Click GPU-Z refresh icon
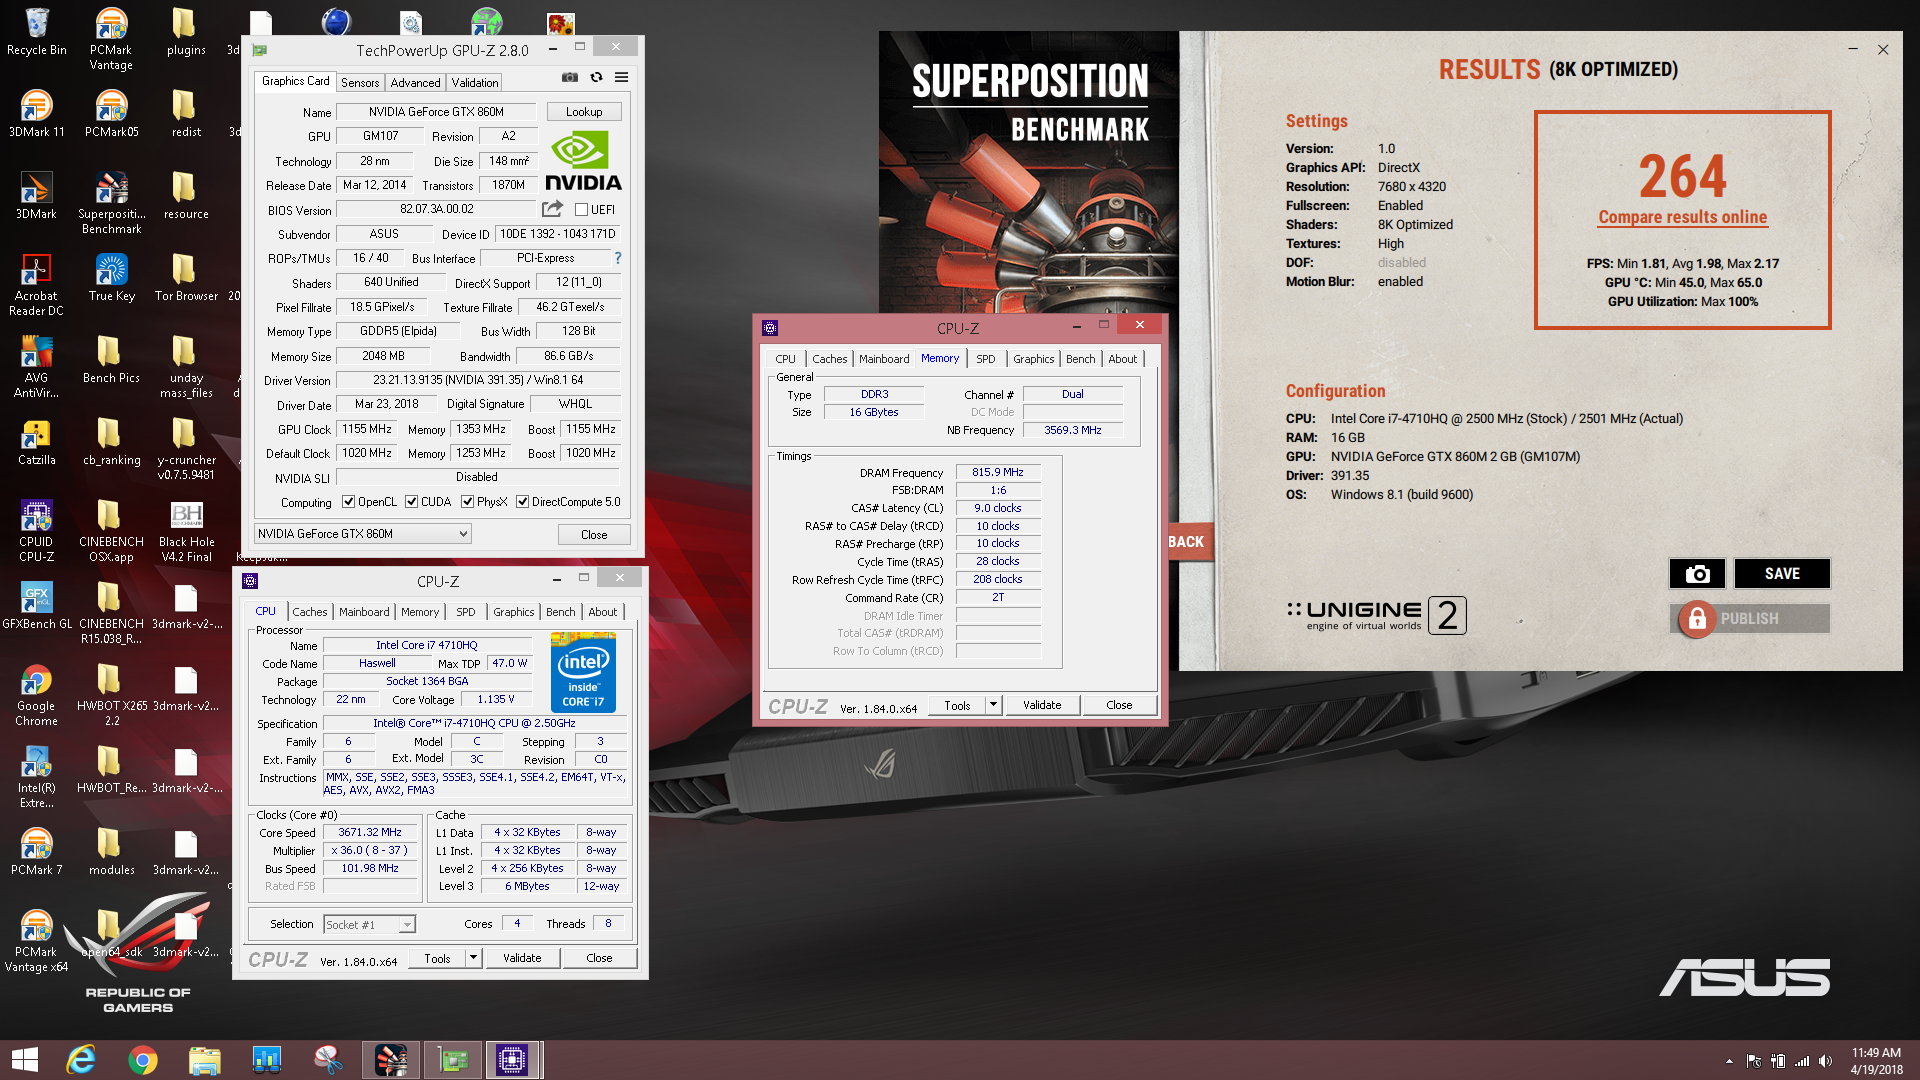The width and height of the screenshot is (1920, 1080). 596,77
